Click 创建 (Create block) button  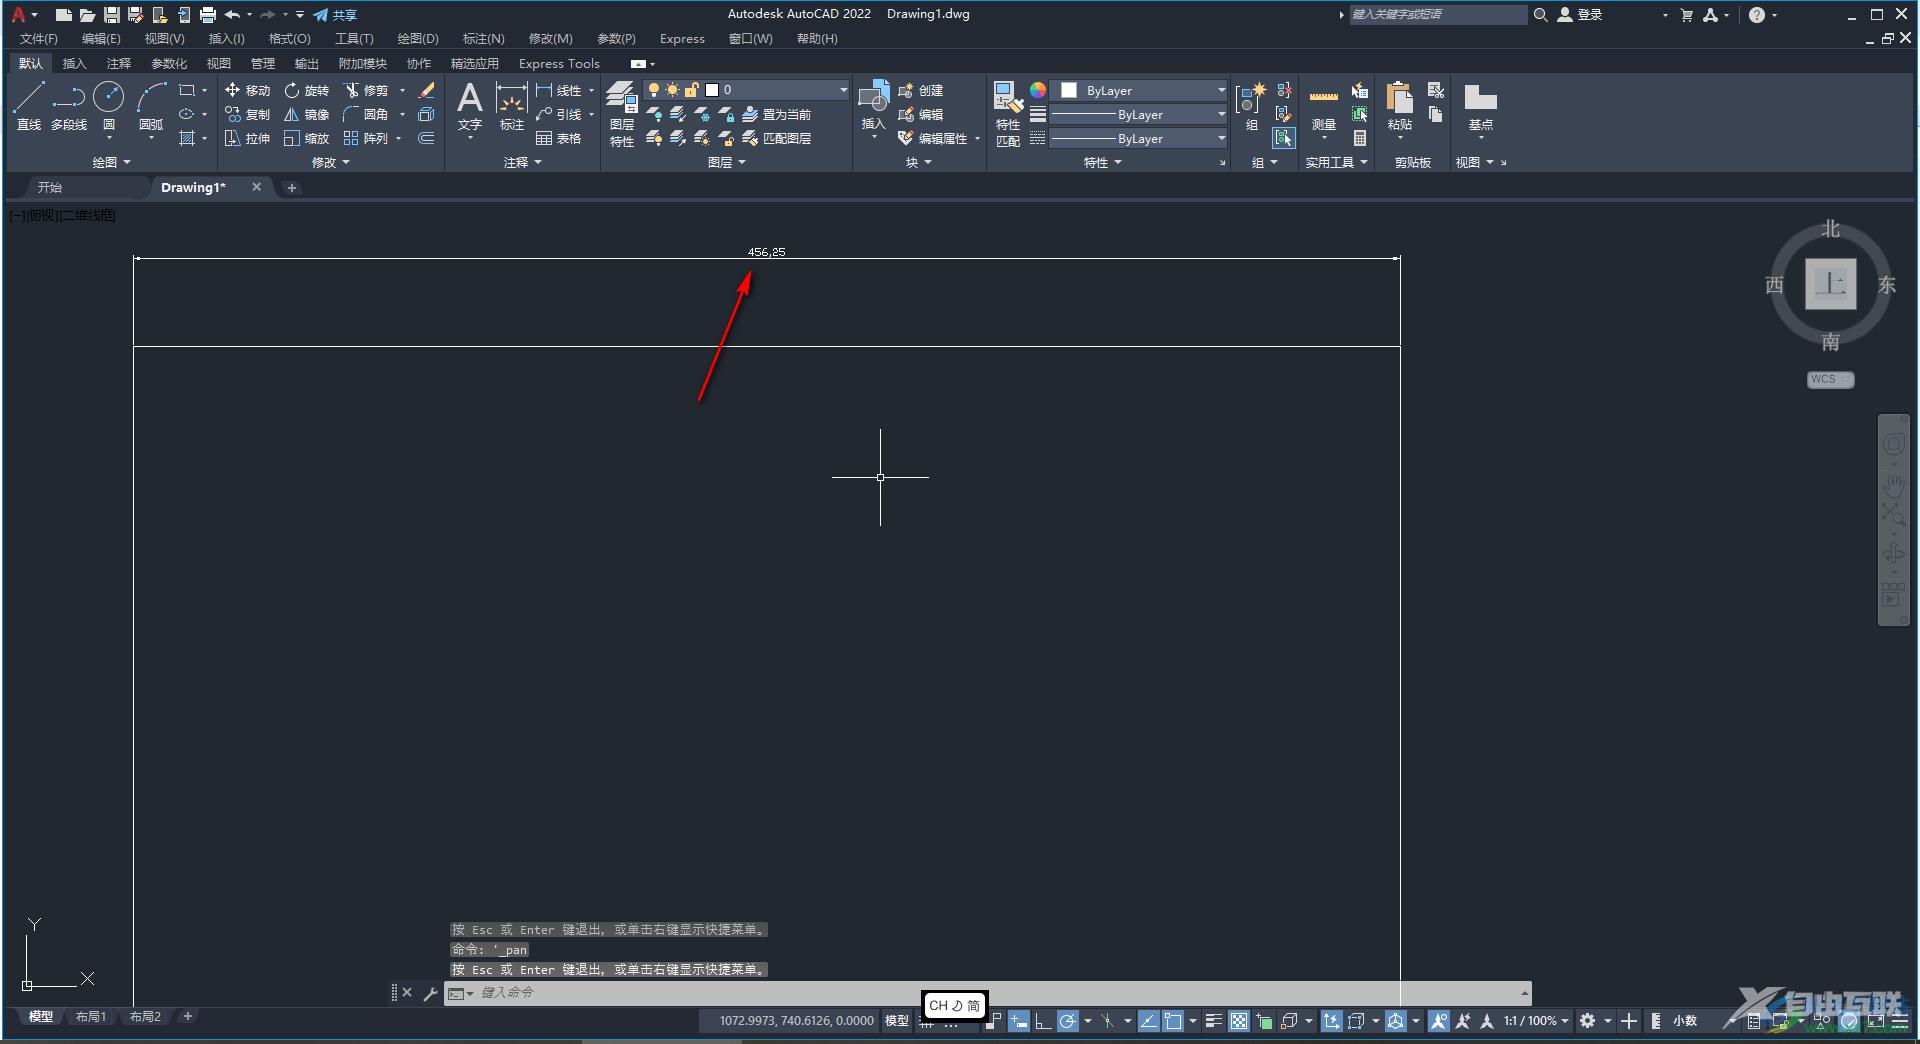pos(920,90)
